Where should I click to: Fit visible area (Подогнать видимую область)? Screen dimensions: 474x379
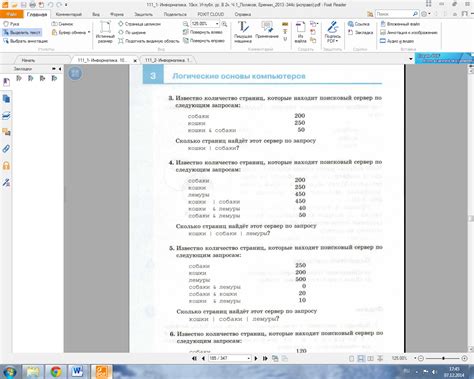[149, 41]
